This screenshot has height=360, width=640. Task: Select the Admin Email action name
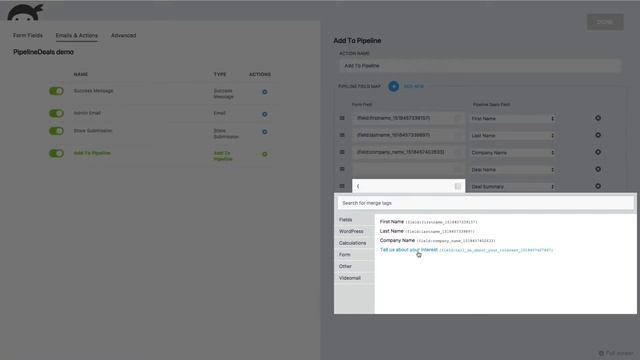(x=87, y=113)
